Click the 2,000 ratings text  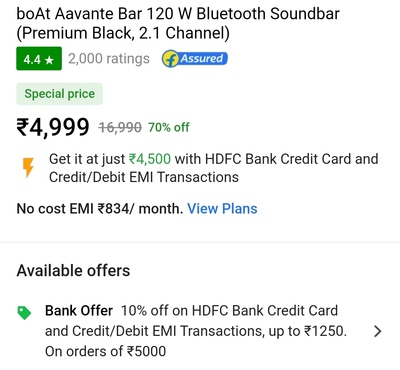[x=109, y=59]
